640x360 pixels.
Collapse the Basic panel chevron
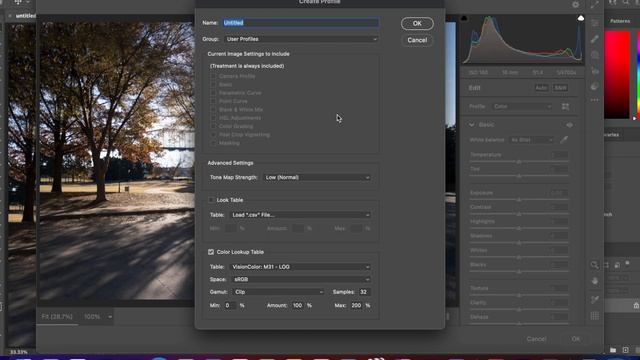coord(471,124)
